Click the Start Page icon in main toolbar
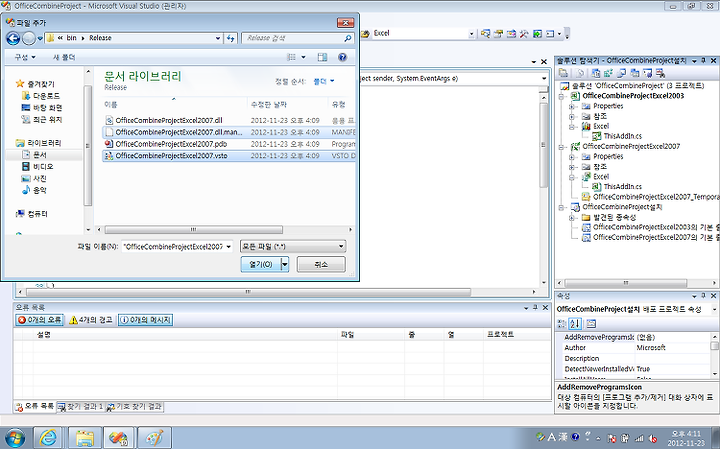Screen dimensions: 720x449 537,34
